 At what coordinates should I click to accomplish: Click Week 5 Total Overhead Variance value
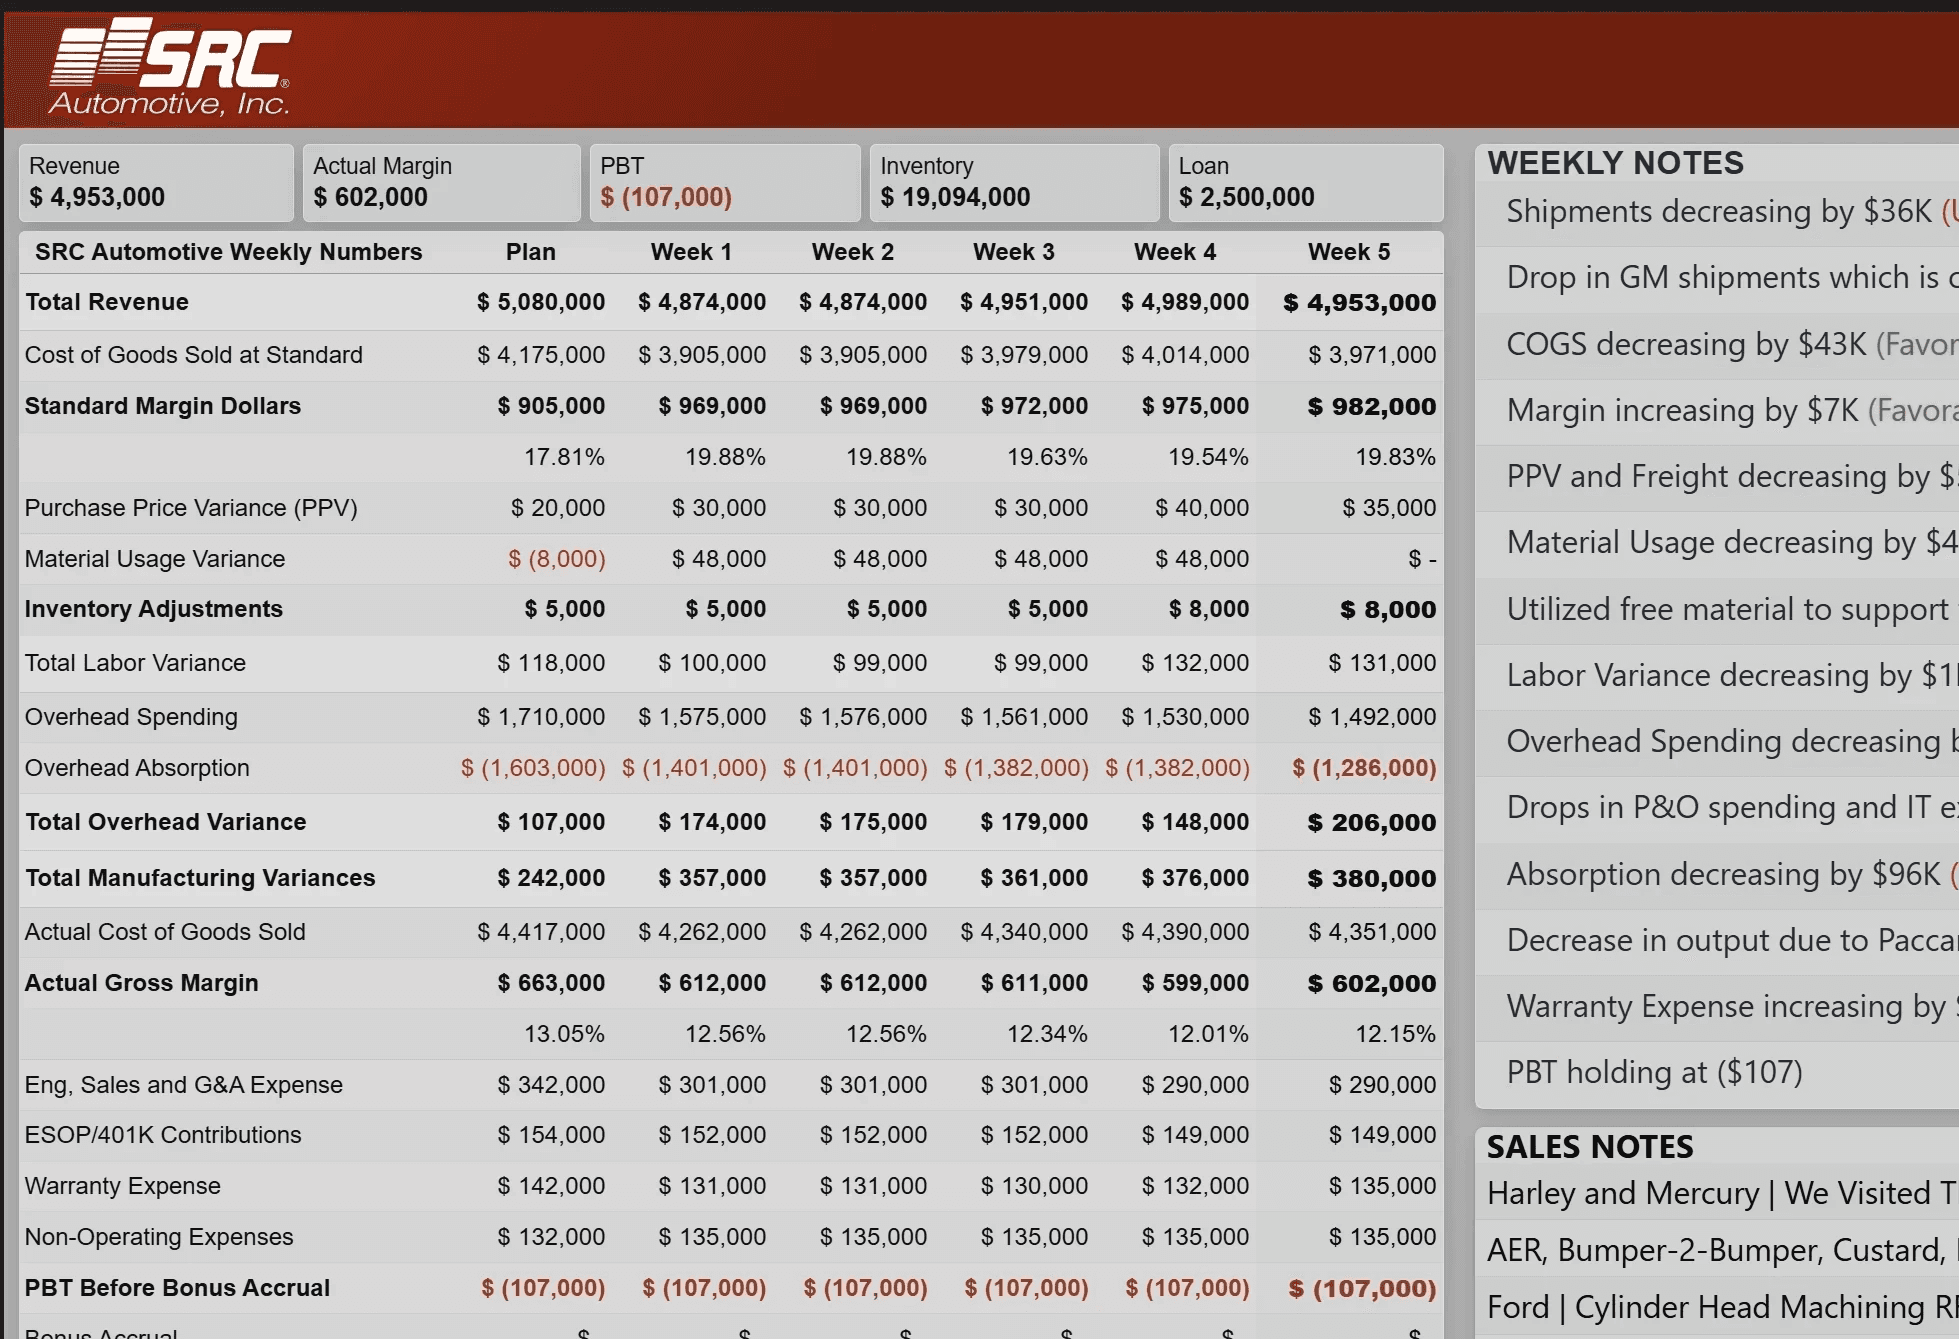pos(1371,822)
